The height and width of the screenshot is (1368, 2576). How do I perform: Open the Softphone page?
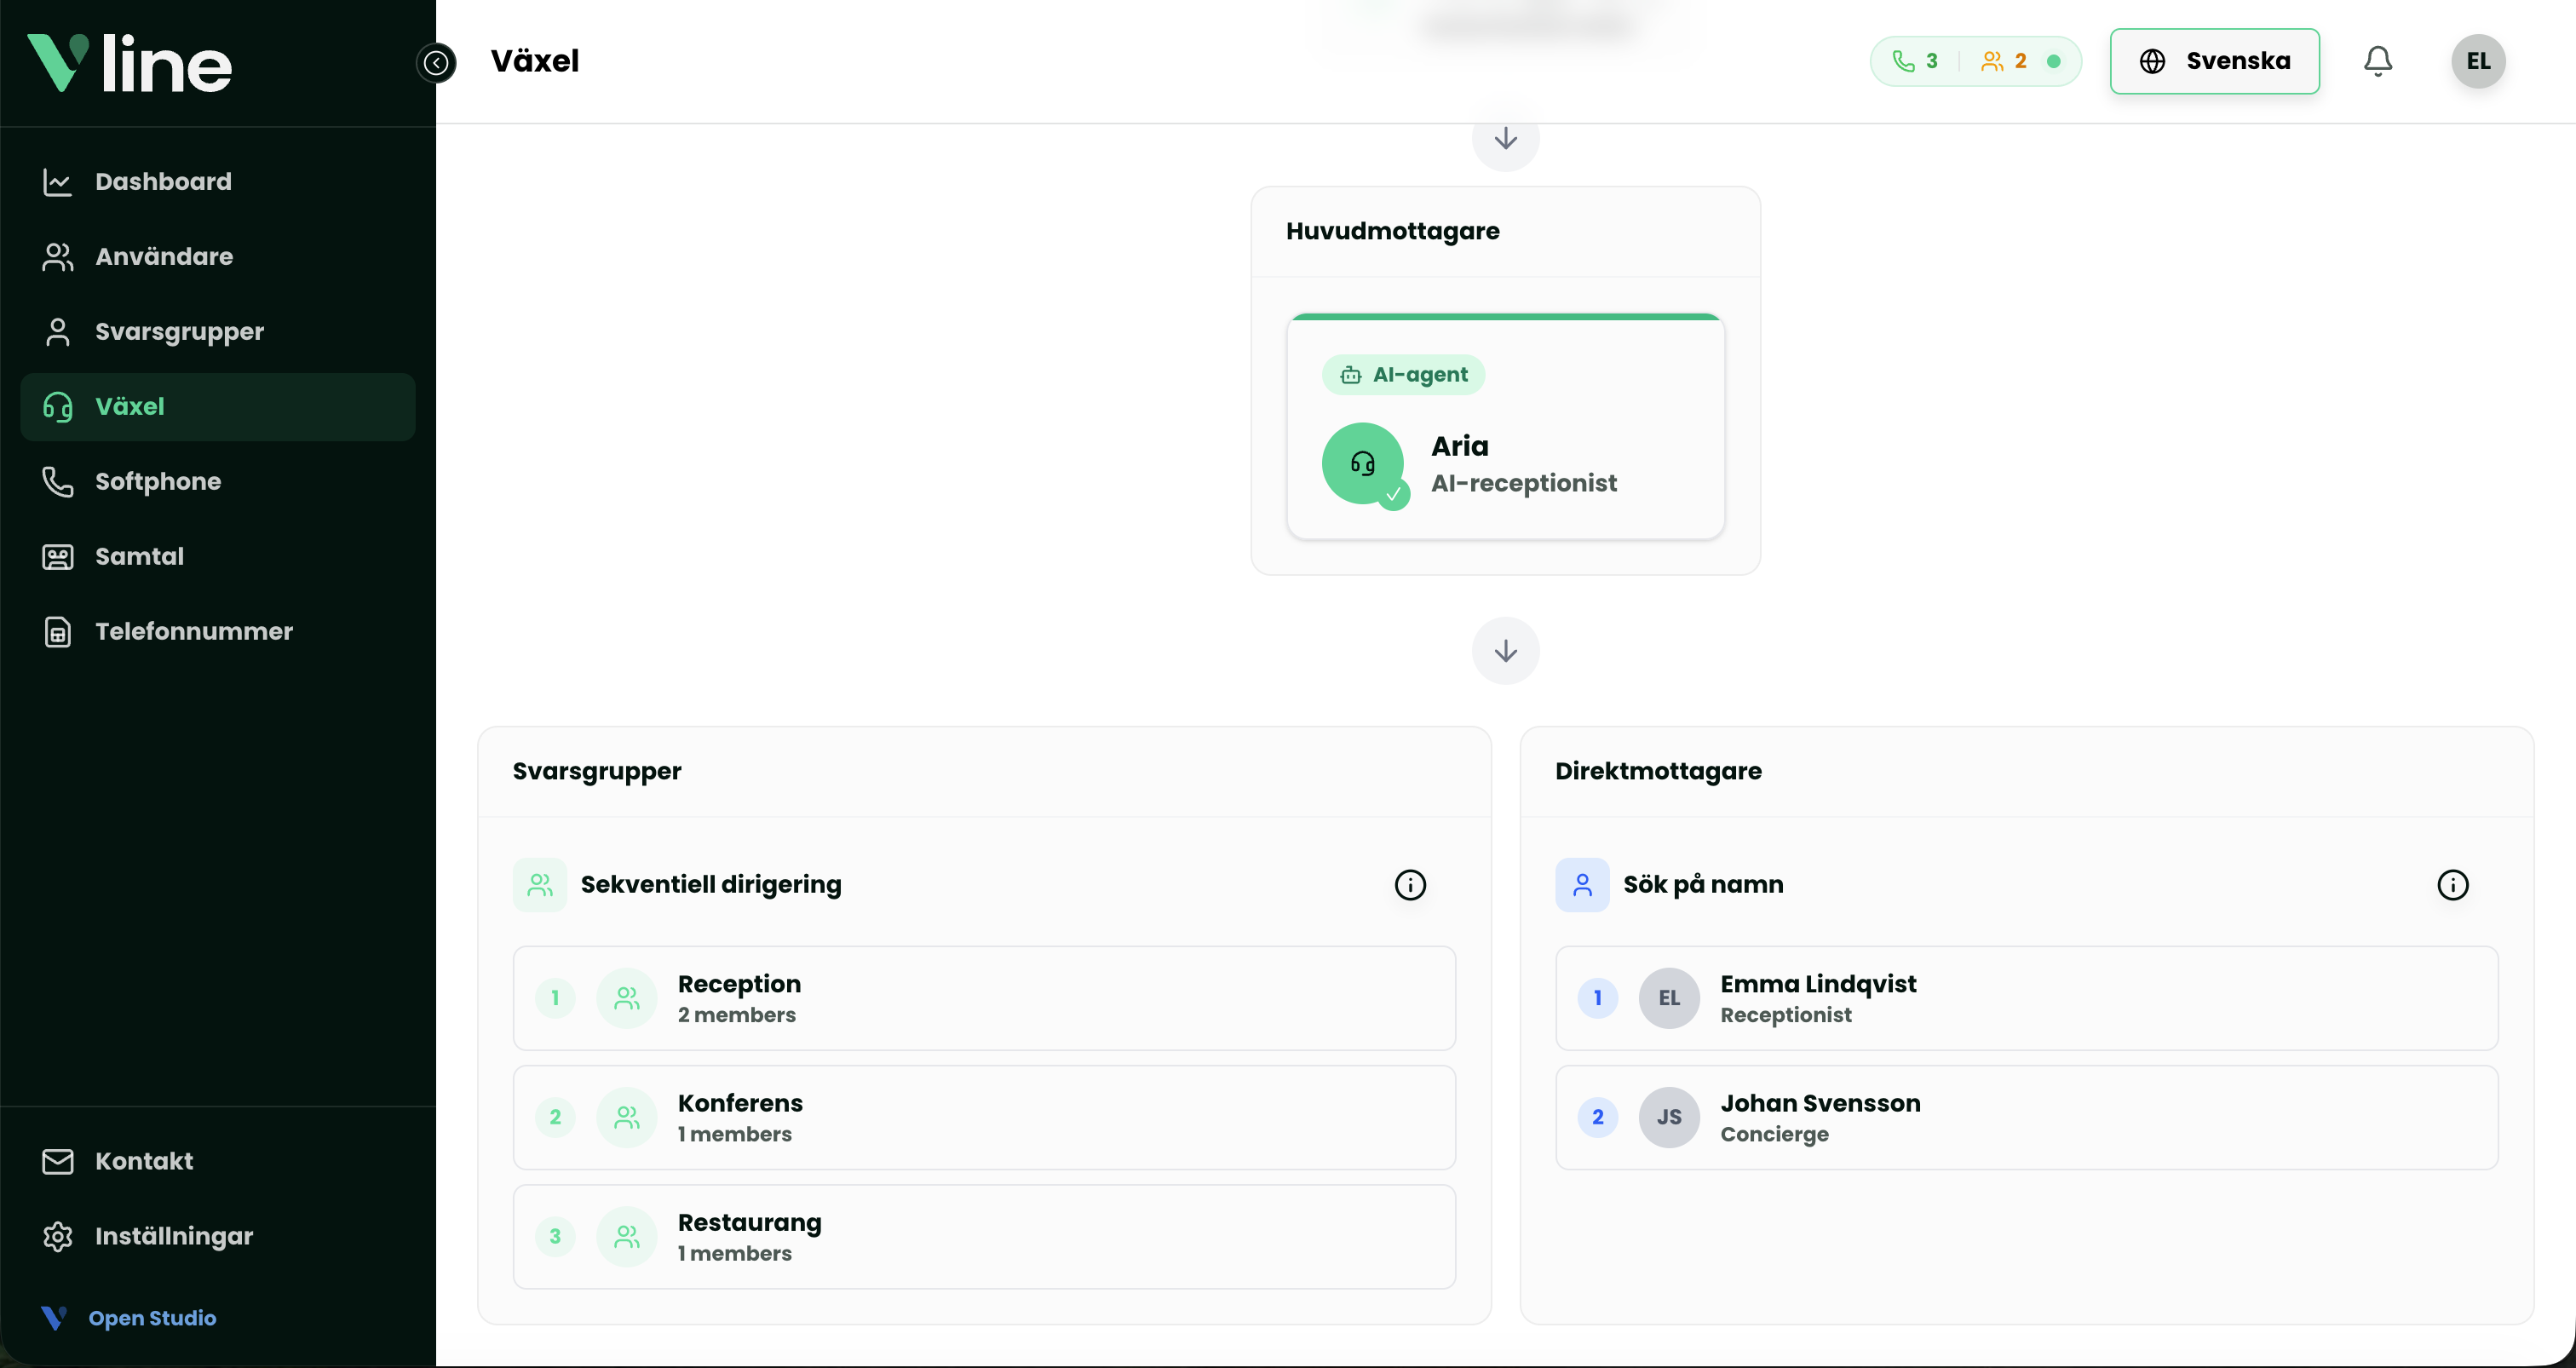pyautogui.click(x=158, y=481)
